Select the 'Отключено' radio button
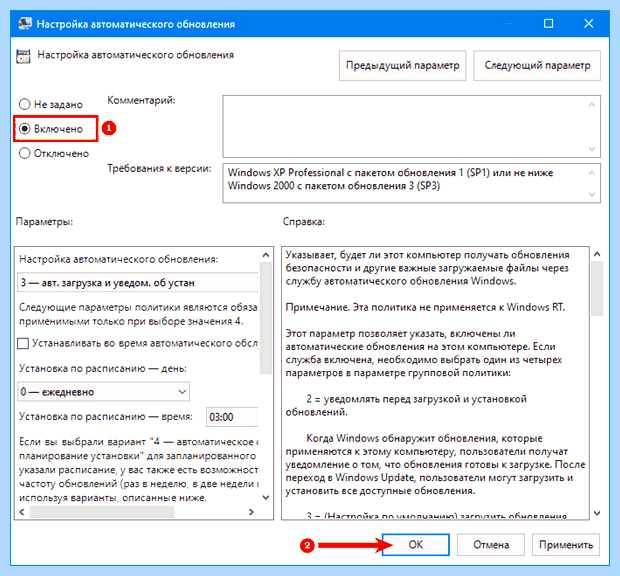 point(25,153)
